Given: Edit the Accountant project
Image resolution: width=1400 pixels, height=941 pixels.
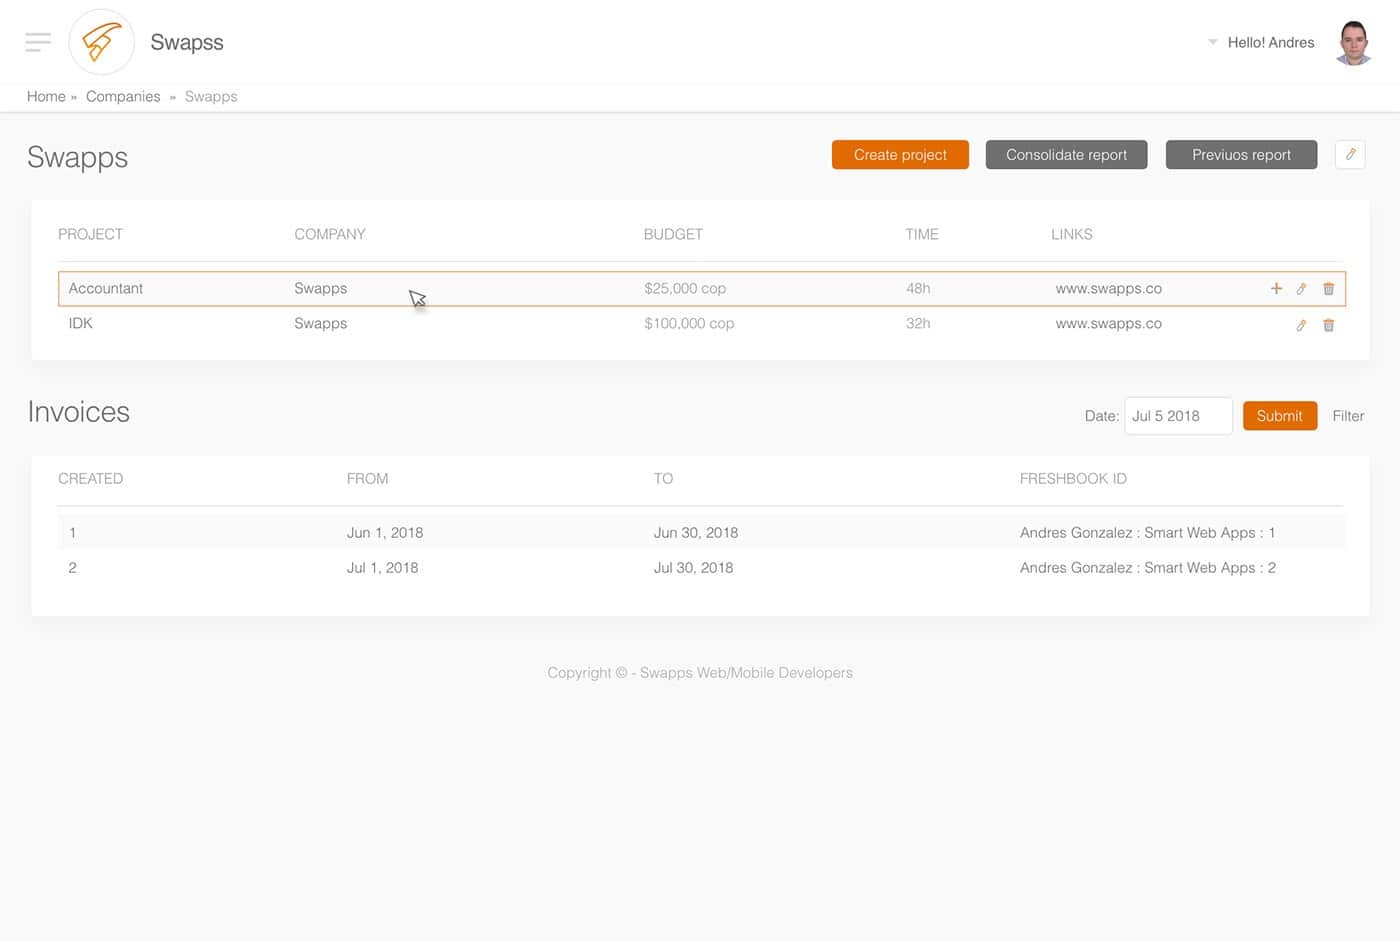Looking at the screenshot, I should (1301, 289).
